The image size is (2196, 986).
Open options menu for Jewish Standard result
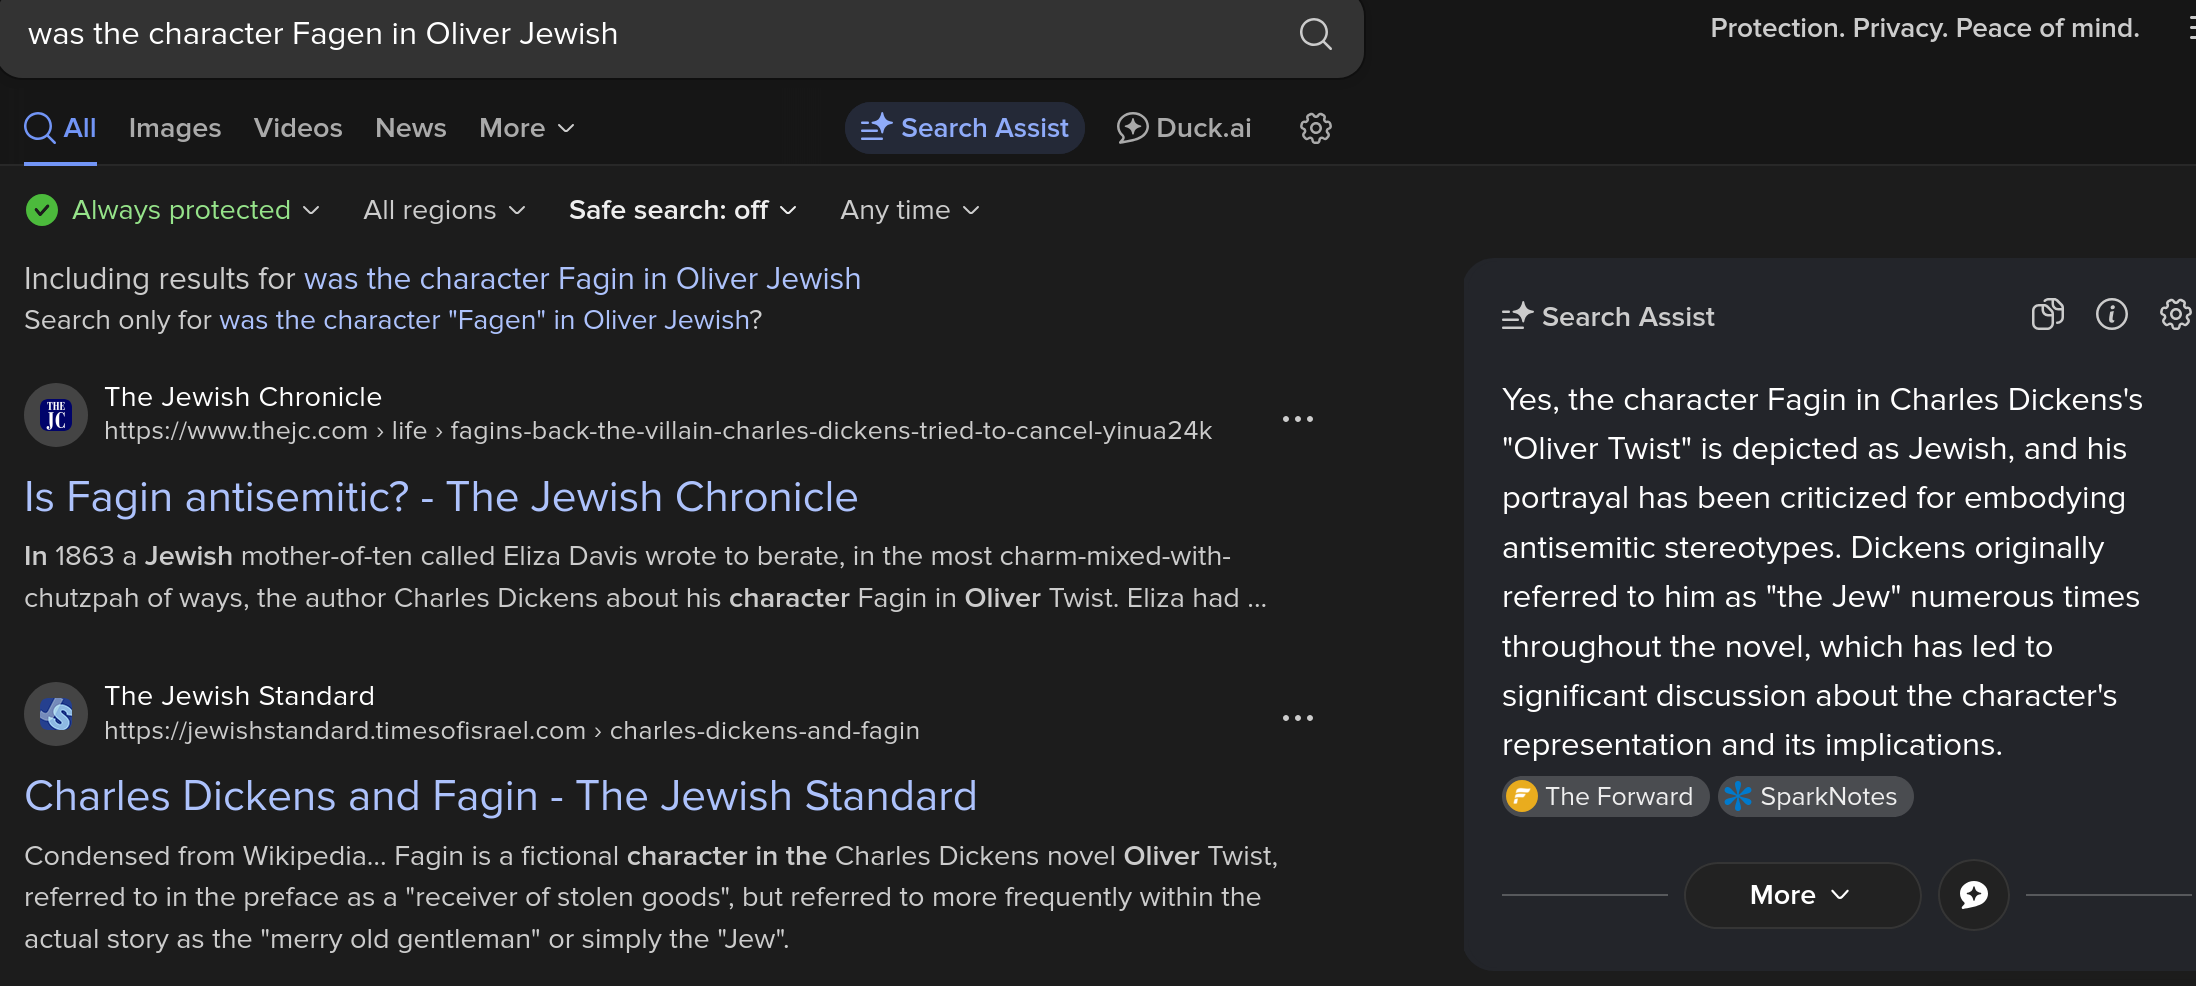tap(1297, 718)
